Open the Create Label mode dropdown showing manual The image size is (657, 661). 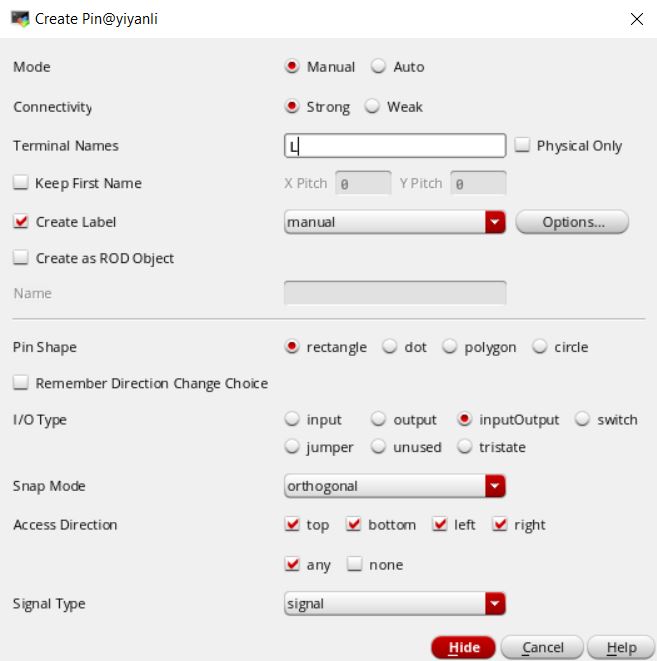395,222
